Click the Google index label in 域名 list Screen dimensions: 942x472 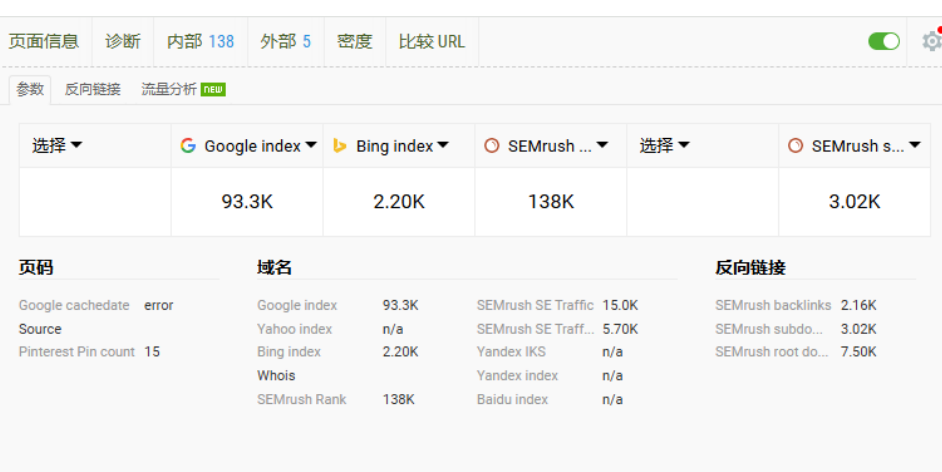pos(297,305)
